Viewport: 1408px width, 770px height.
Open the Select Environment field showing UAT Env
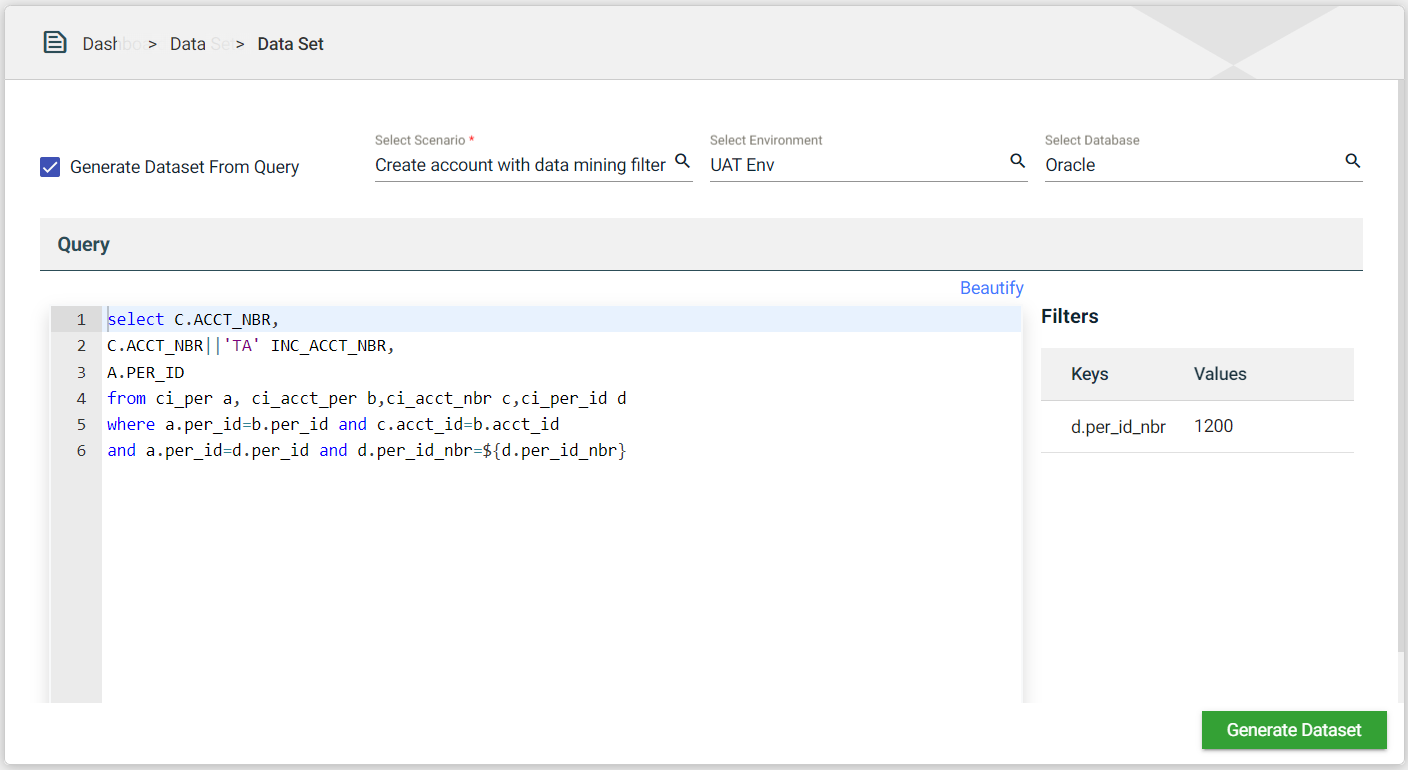pos(855,165)
